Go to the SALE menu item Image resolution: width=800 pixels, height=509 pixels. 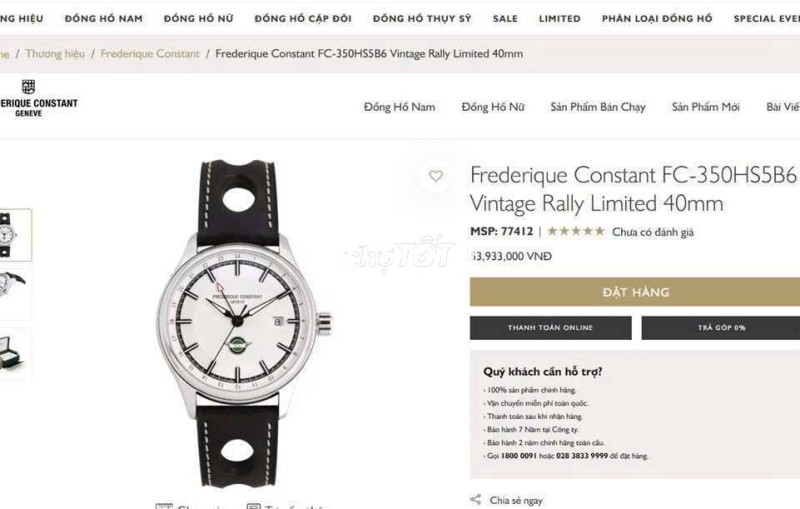[505, 19]
